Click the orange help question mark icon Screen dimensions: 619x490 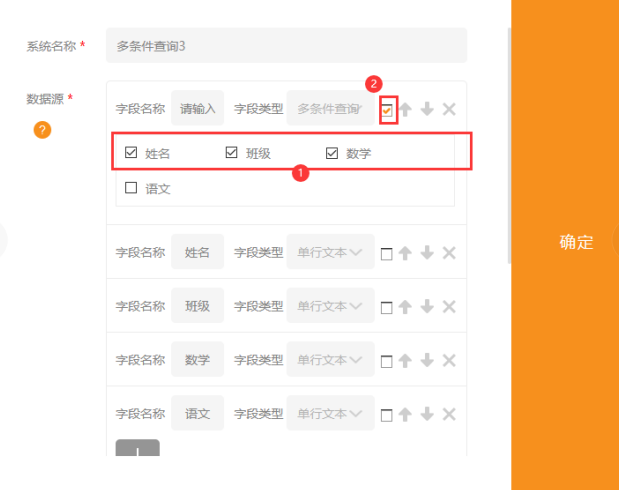(42, 130)
